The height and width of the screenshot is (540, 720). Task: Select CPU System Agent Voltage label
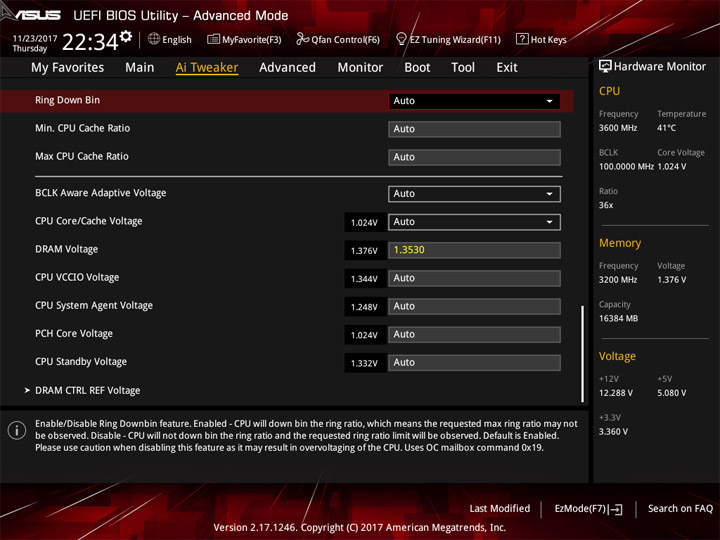pyautogui.click(x=94, y=305)
